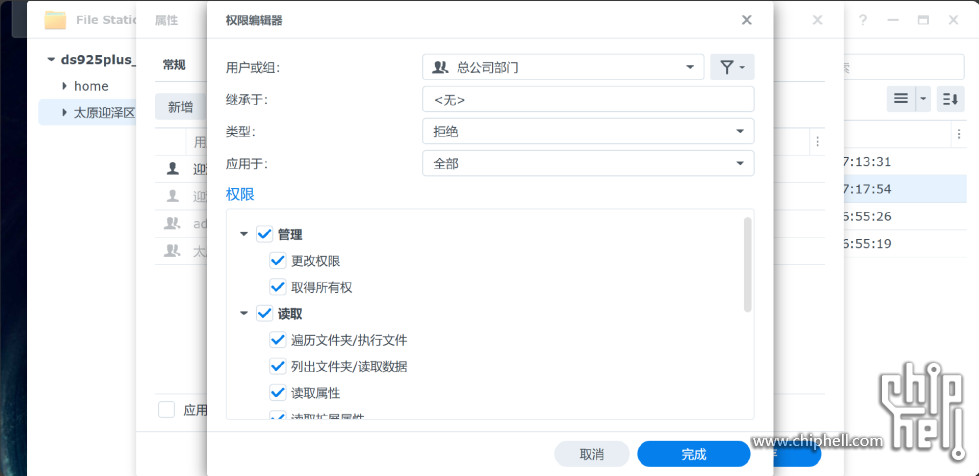Click the 权限 section heading

click(240, 194)
